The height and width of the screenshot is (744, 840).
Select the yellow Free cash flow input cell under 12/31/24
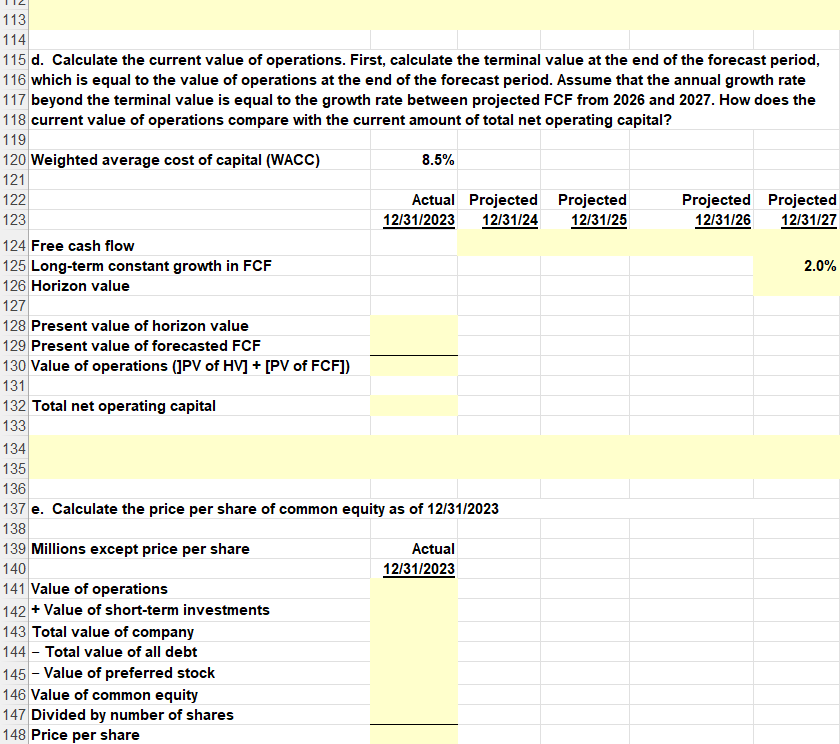500,245
